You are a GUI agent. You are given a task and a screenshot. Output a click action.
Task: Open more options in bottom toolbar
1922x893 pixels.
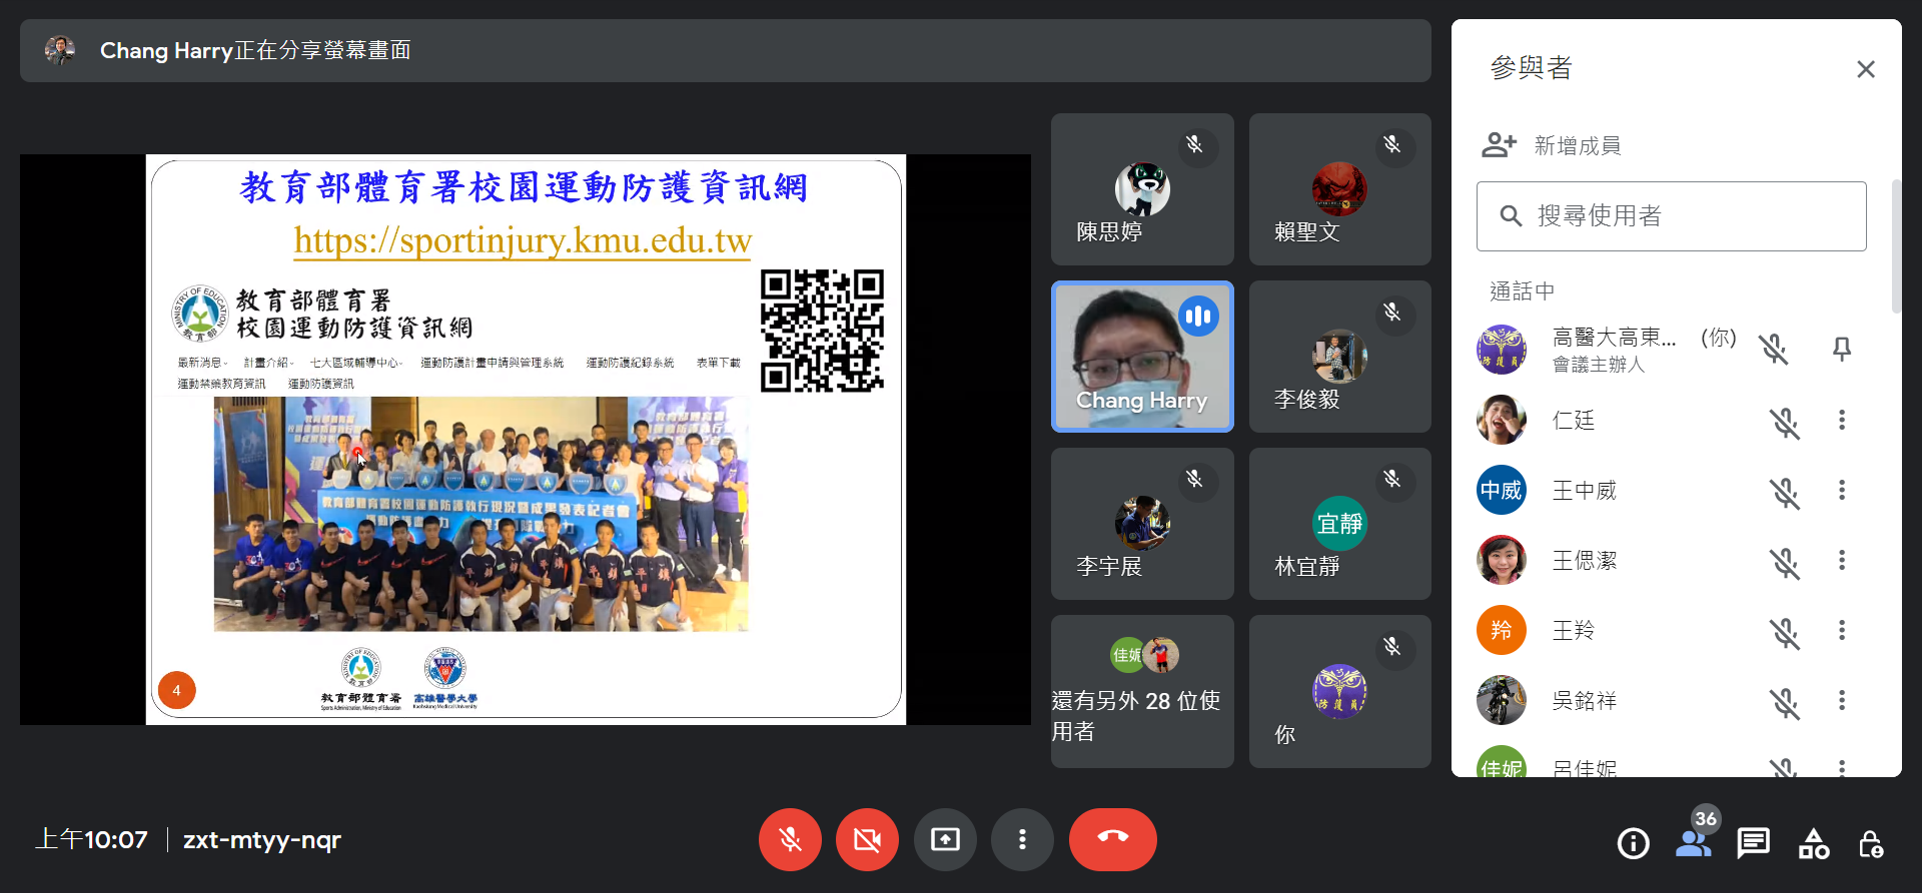click(x=1022, y=839)
